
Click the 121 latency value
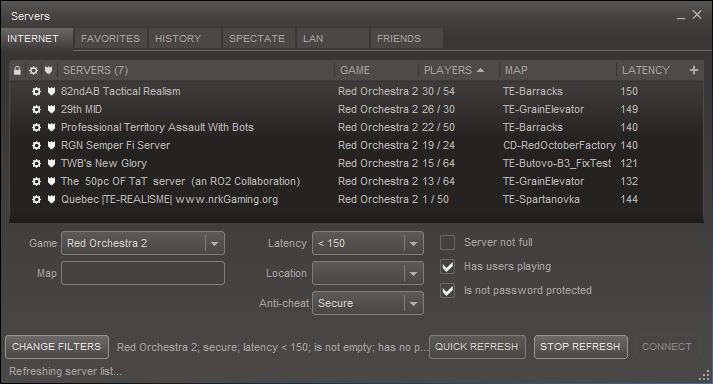click(629, 163)
